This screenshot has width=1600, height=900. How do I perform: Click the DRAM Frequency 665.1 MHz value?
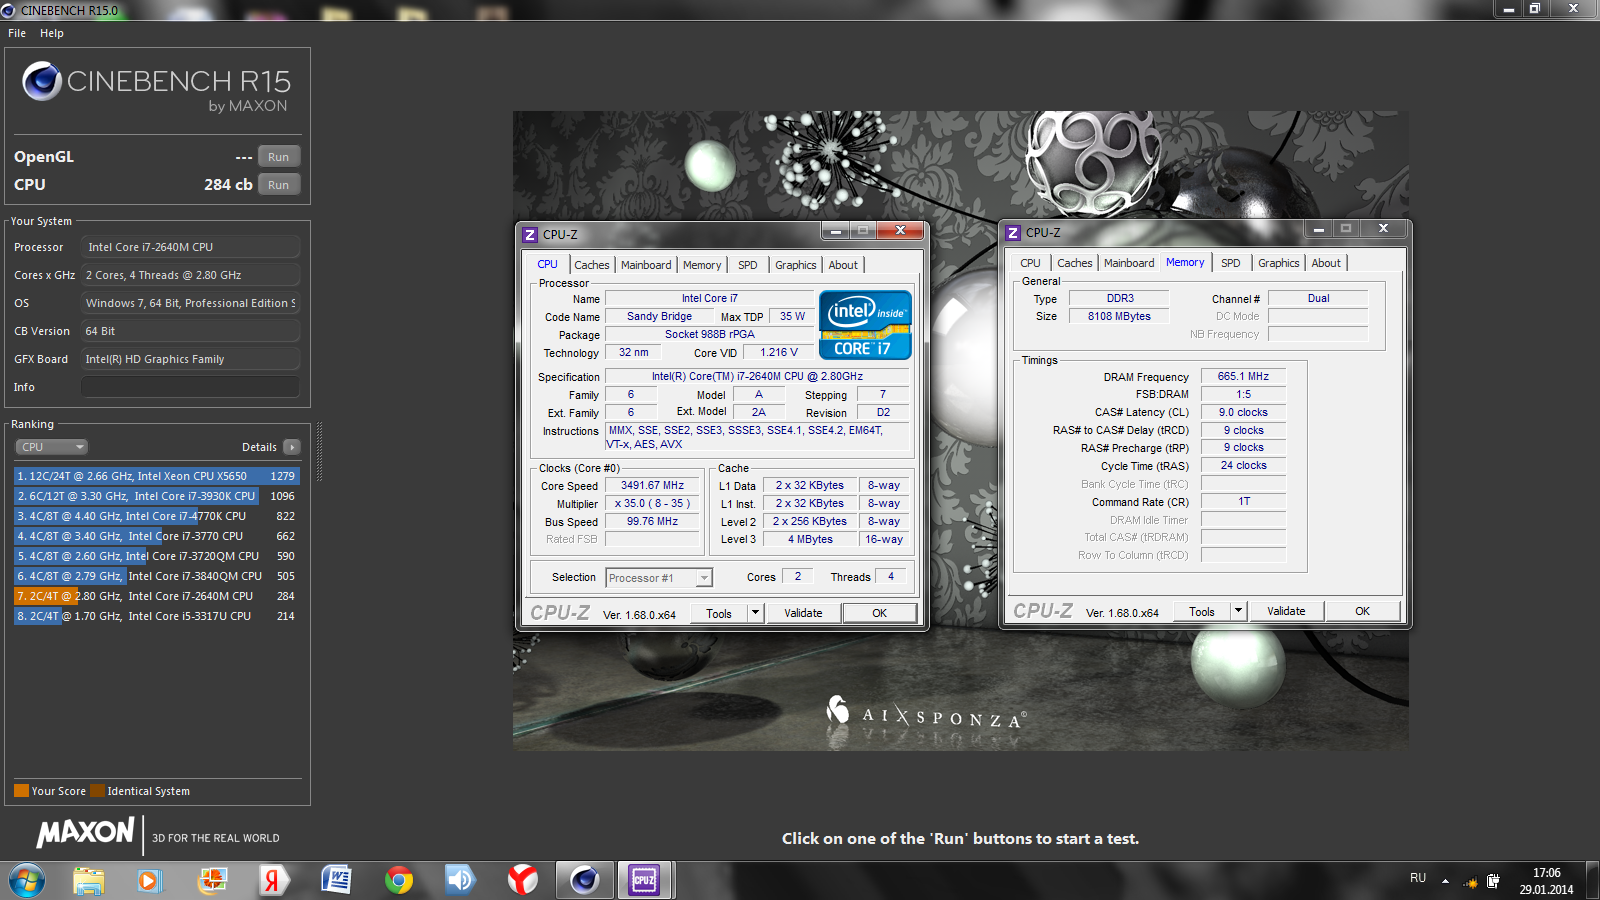[1243, 377]
